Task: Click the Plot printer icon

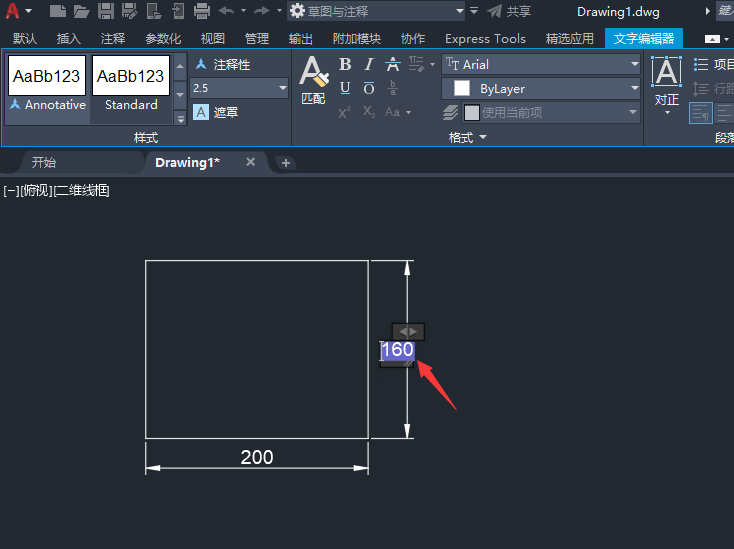Action: (202, 11)
